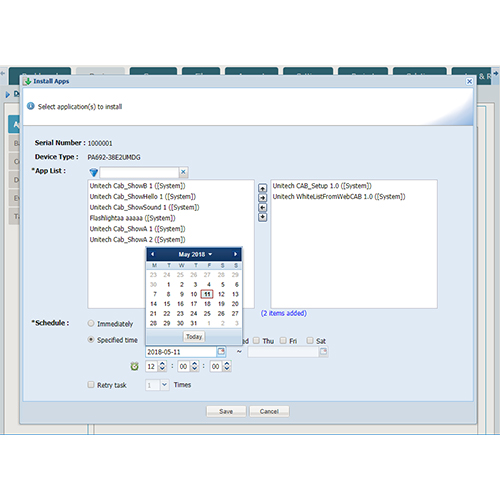
Task: Open the retry Times dropdown
Action: pyautogui.click(x=164, y=385)
